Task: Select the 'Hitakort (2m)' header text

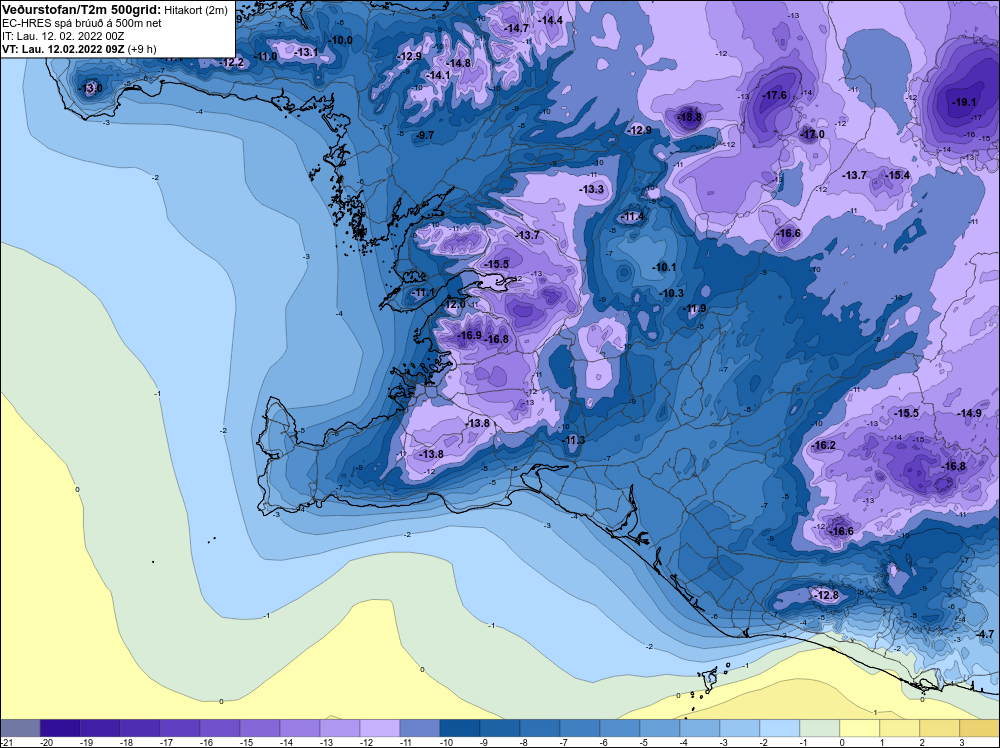Action: pyautogui.click(x=196, y=10)
